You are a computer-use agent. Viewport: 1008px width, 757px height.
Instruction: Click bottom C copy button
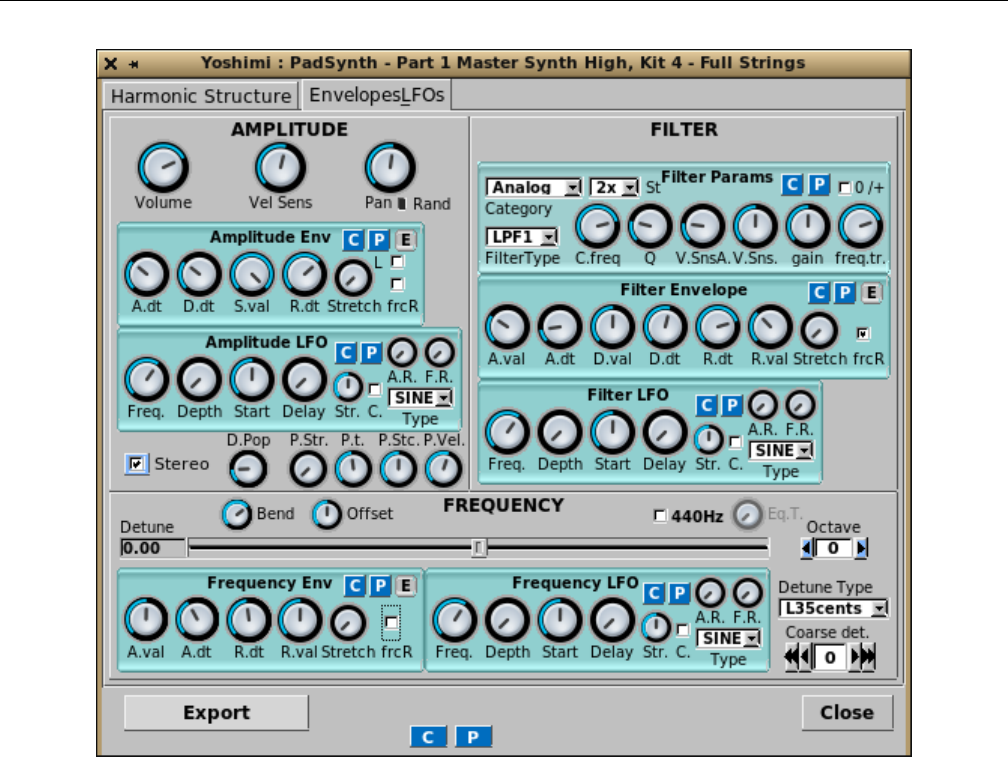click(428, 736)
